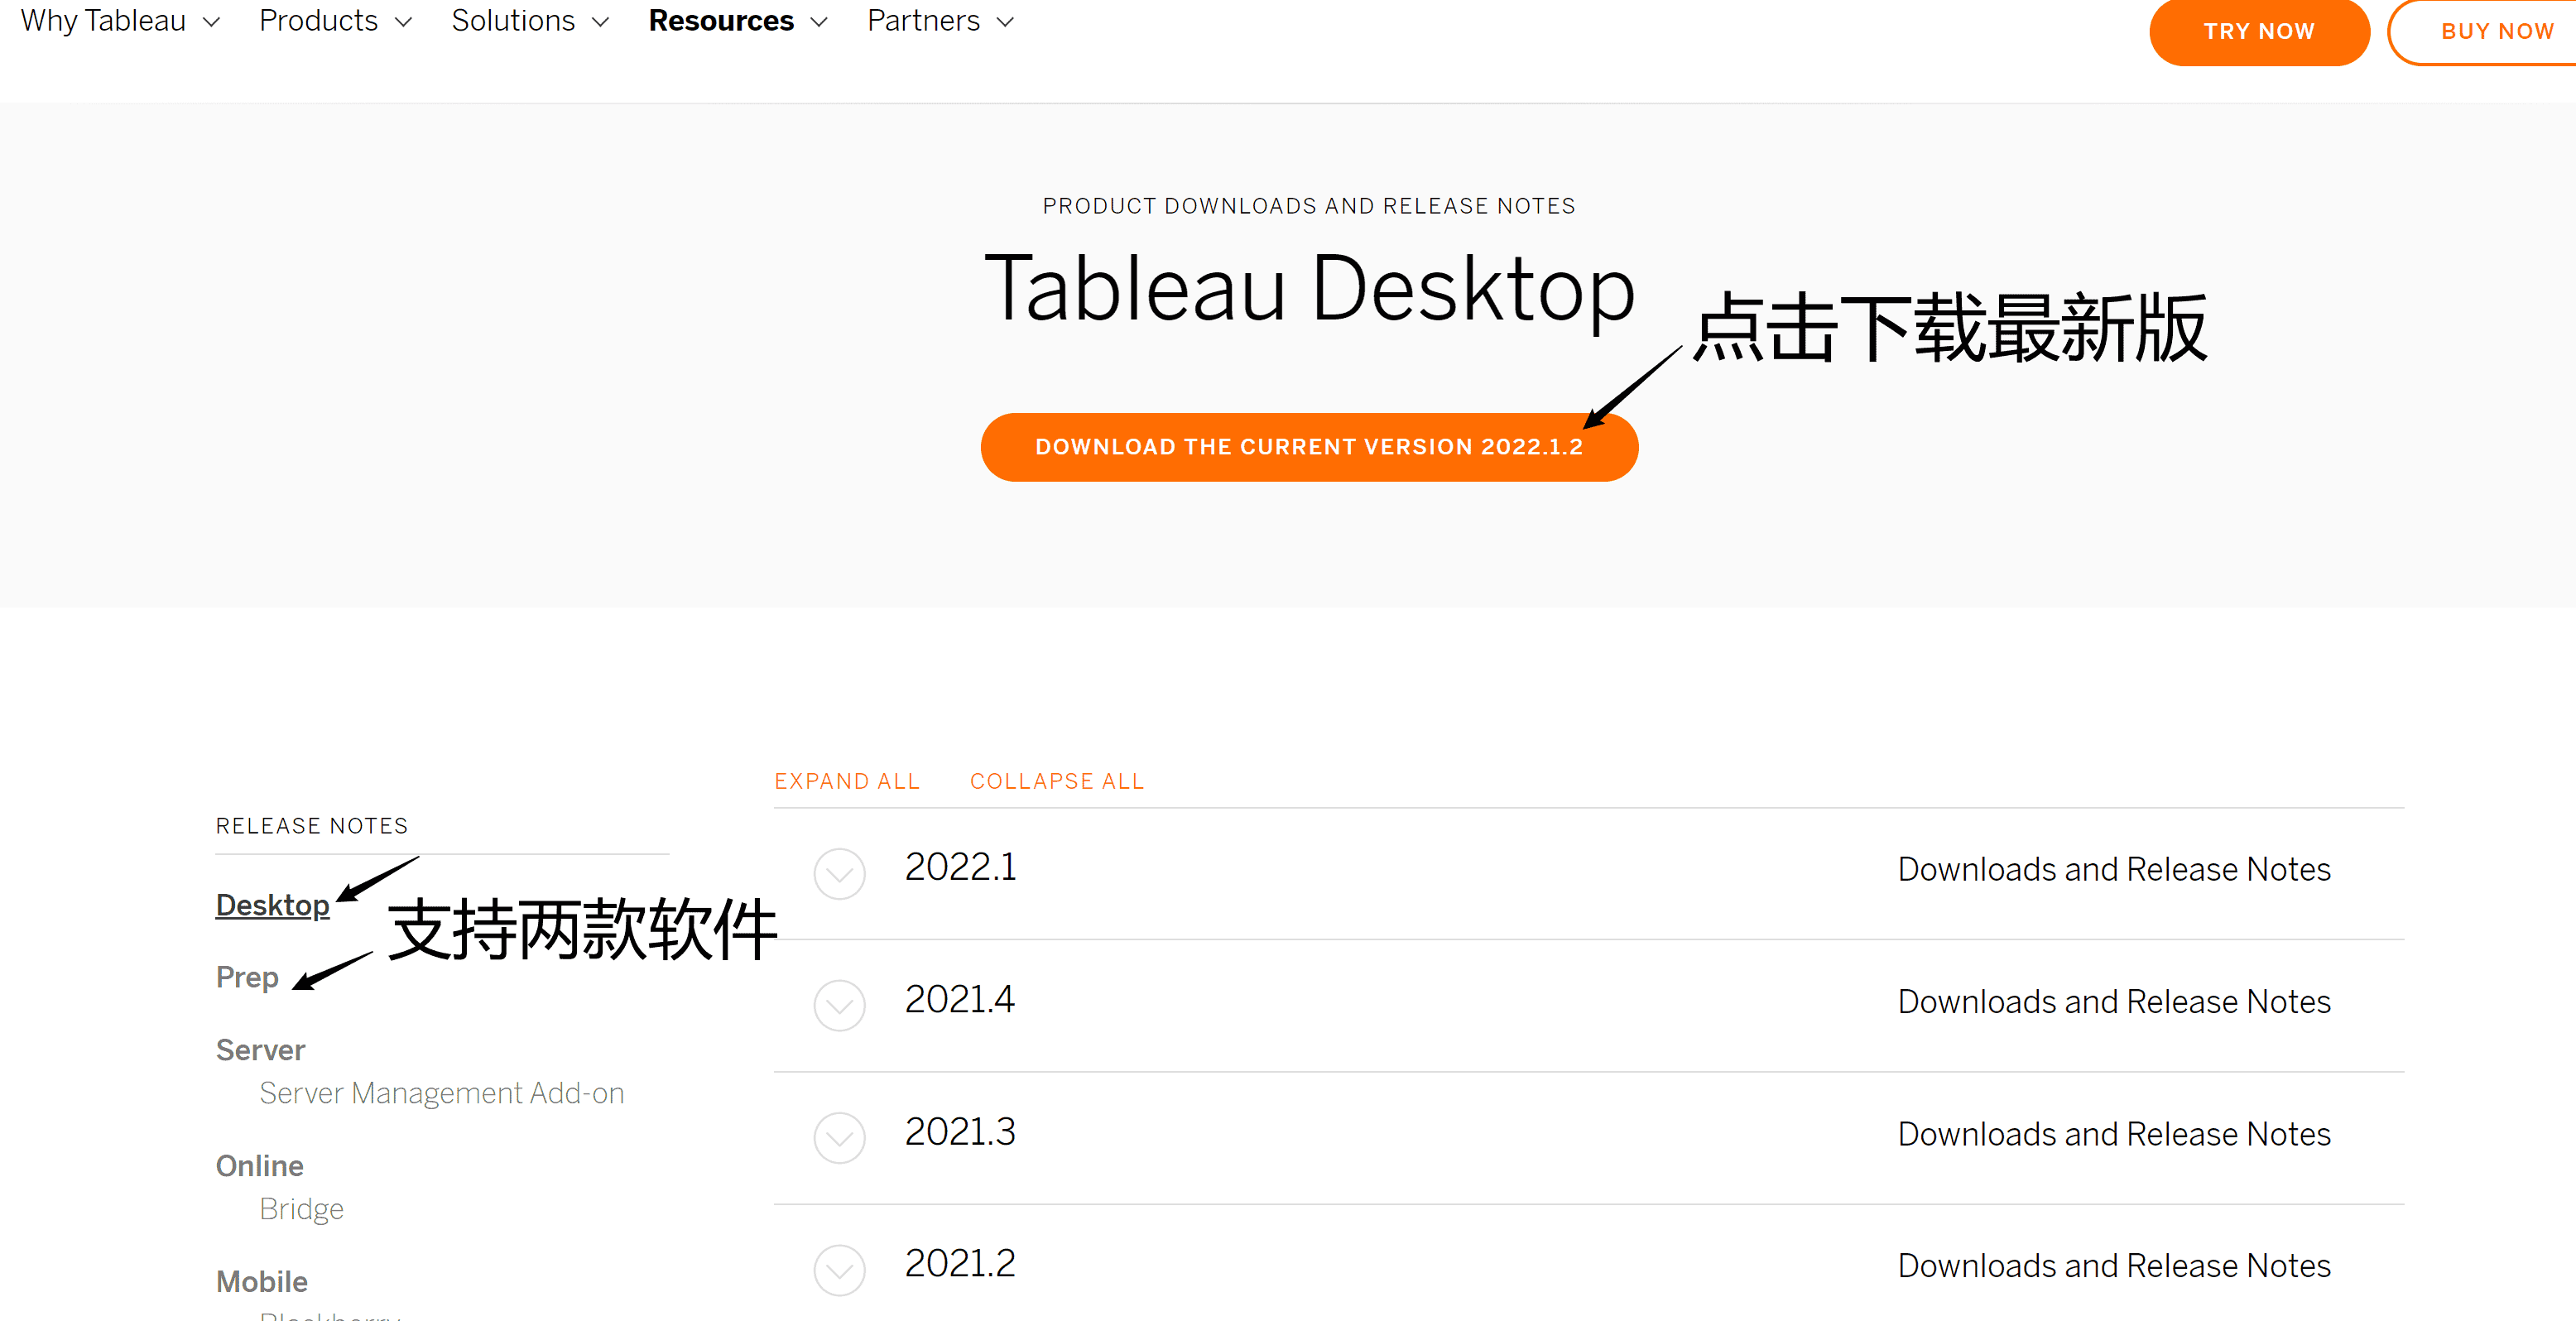This screenshot has height=1321, width=2576.
Task: Open the Resources navigation menu
Action: 737,21
